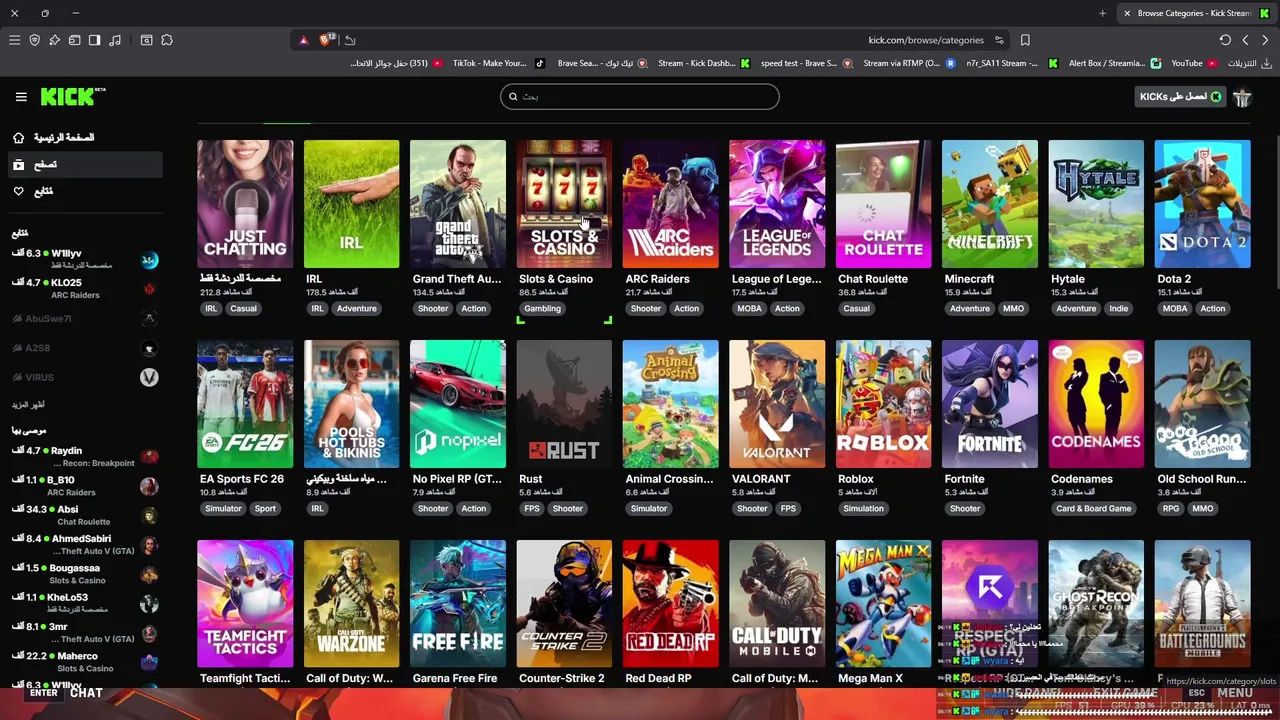The height and width of the screenshot is (720, 1280).
Task: Open the YouTube bookmark
Action: tap(1194, 63)
